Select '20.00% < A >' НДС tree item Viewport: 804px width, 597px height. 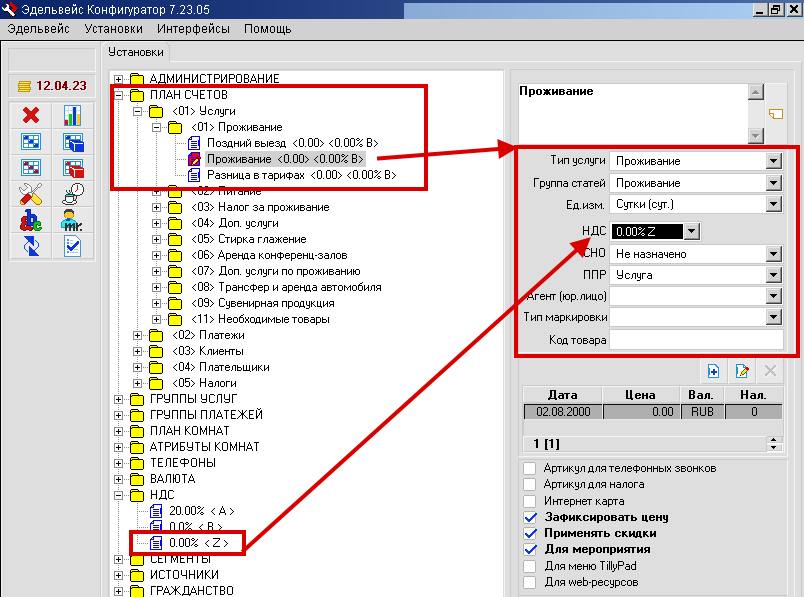coord(201,510)
